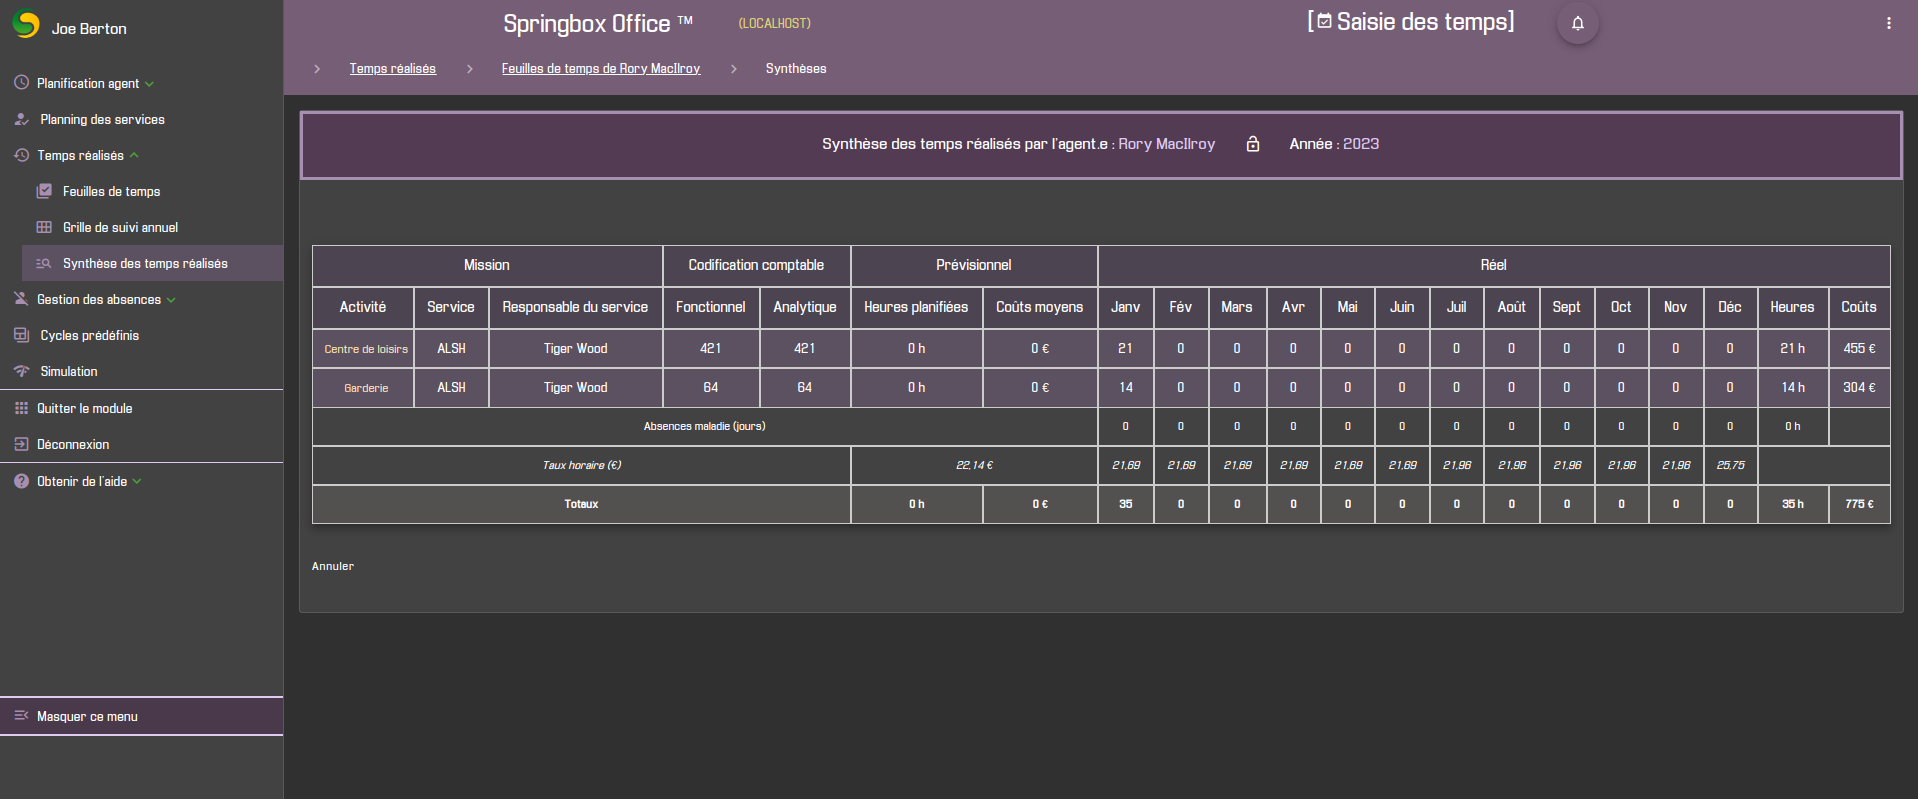This screenshot has height=799, width=1918.
Task: Click the calendar icon in Saisie des temps title
Action: [x=1324, y=22]
